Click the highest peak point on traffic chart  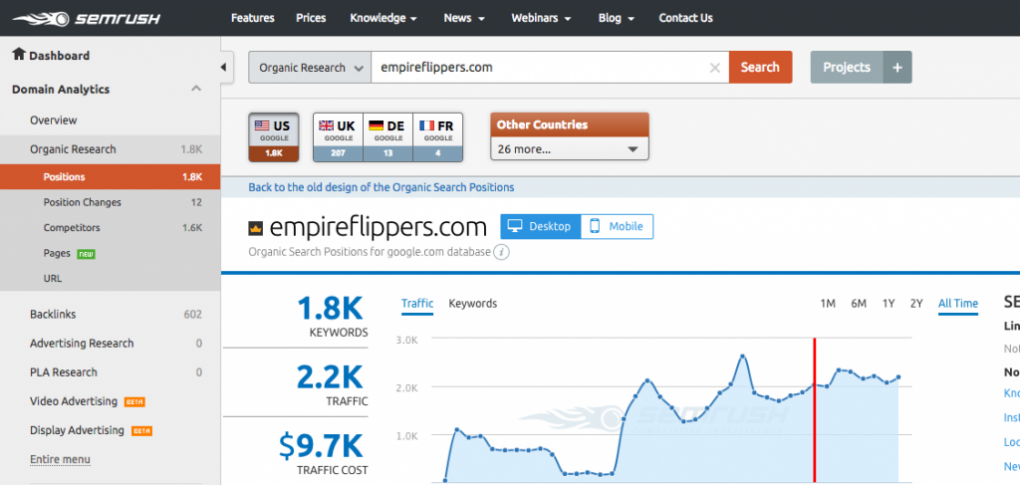tap(742, 356)
